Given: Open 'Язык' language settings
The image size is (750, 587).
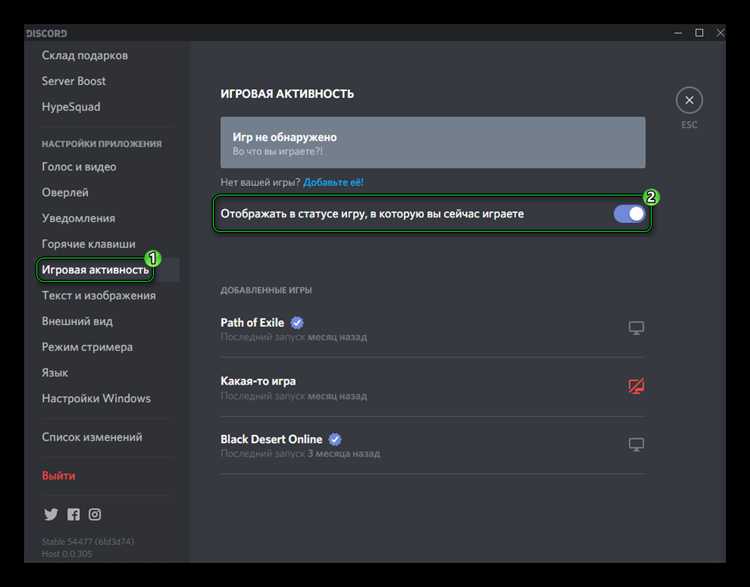Looking at the screenshot, I should click(55, 373).
